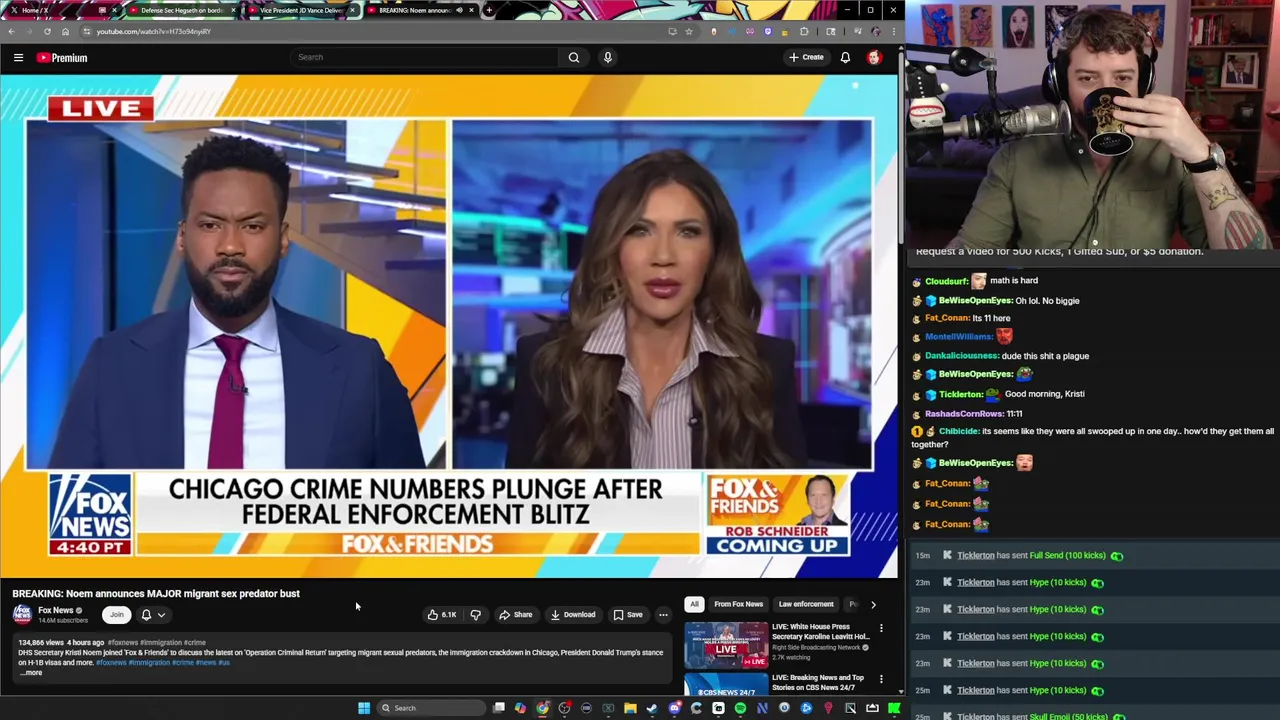
Task: Click chat username Chibicide
Action: coord(959,431)
